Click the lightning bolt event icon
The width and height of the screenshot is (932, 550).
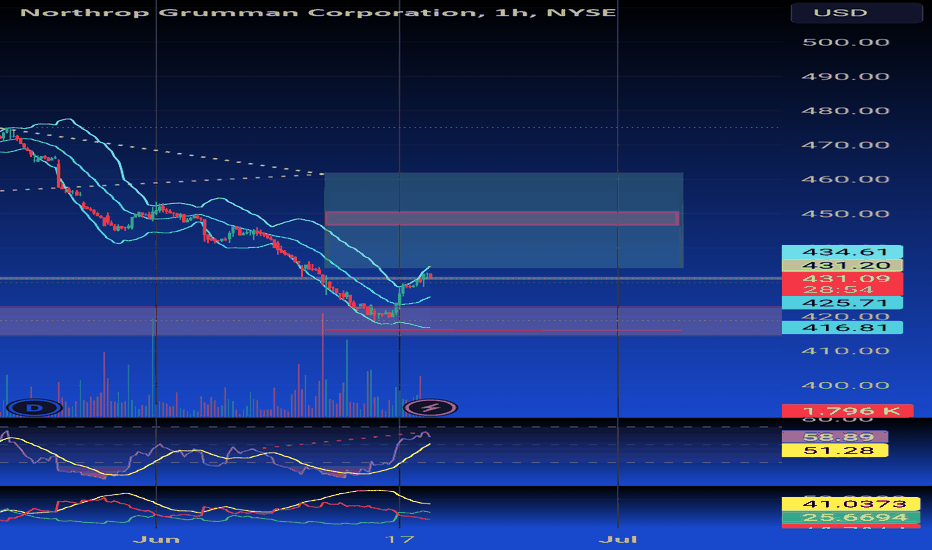click(x=430, y=408)
